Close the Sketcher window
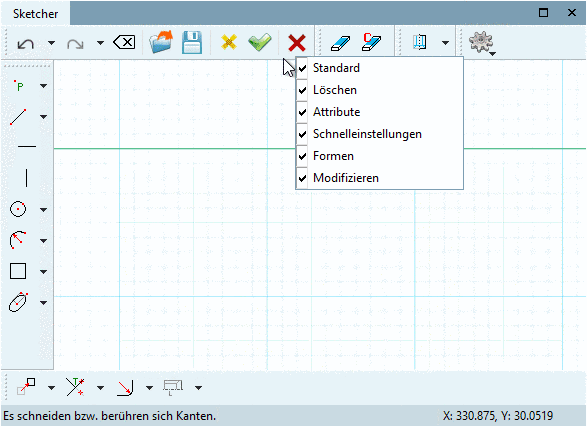The image size is (587, 426). click(x=572, y=13)
